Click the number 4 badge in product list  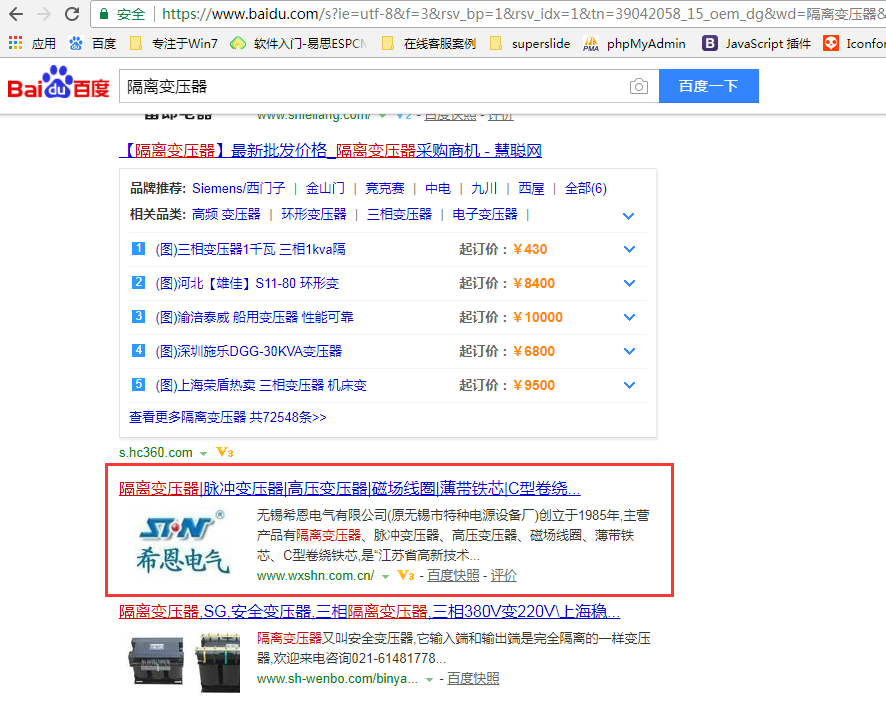click(x=138, y=350)
